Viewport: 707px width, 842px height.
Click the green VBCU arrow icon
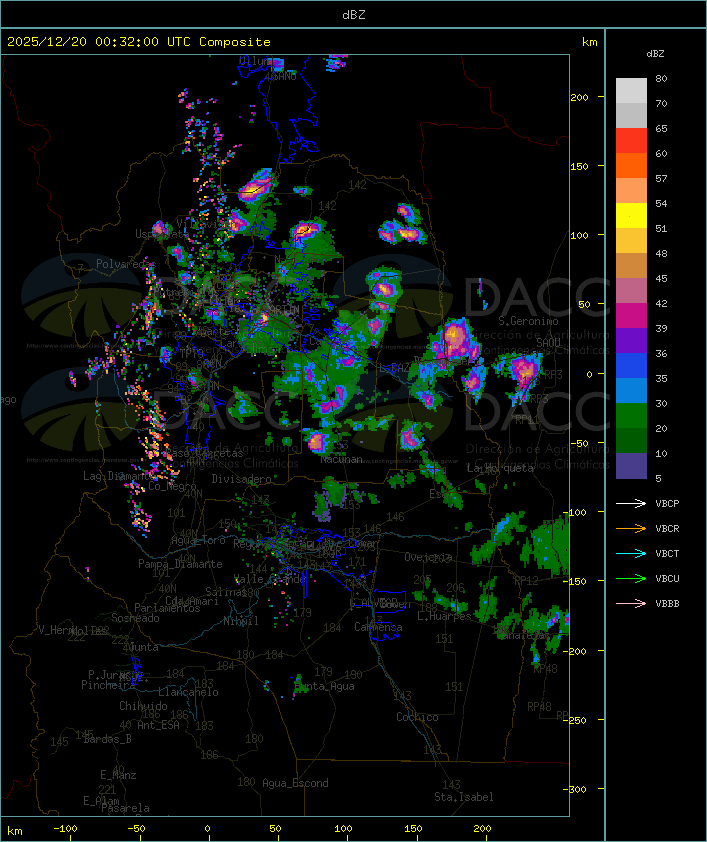[631, 578]
